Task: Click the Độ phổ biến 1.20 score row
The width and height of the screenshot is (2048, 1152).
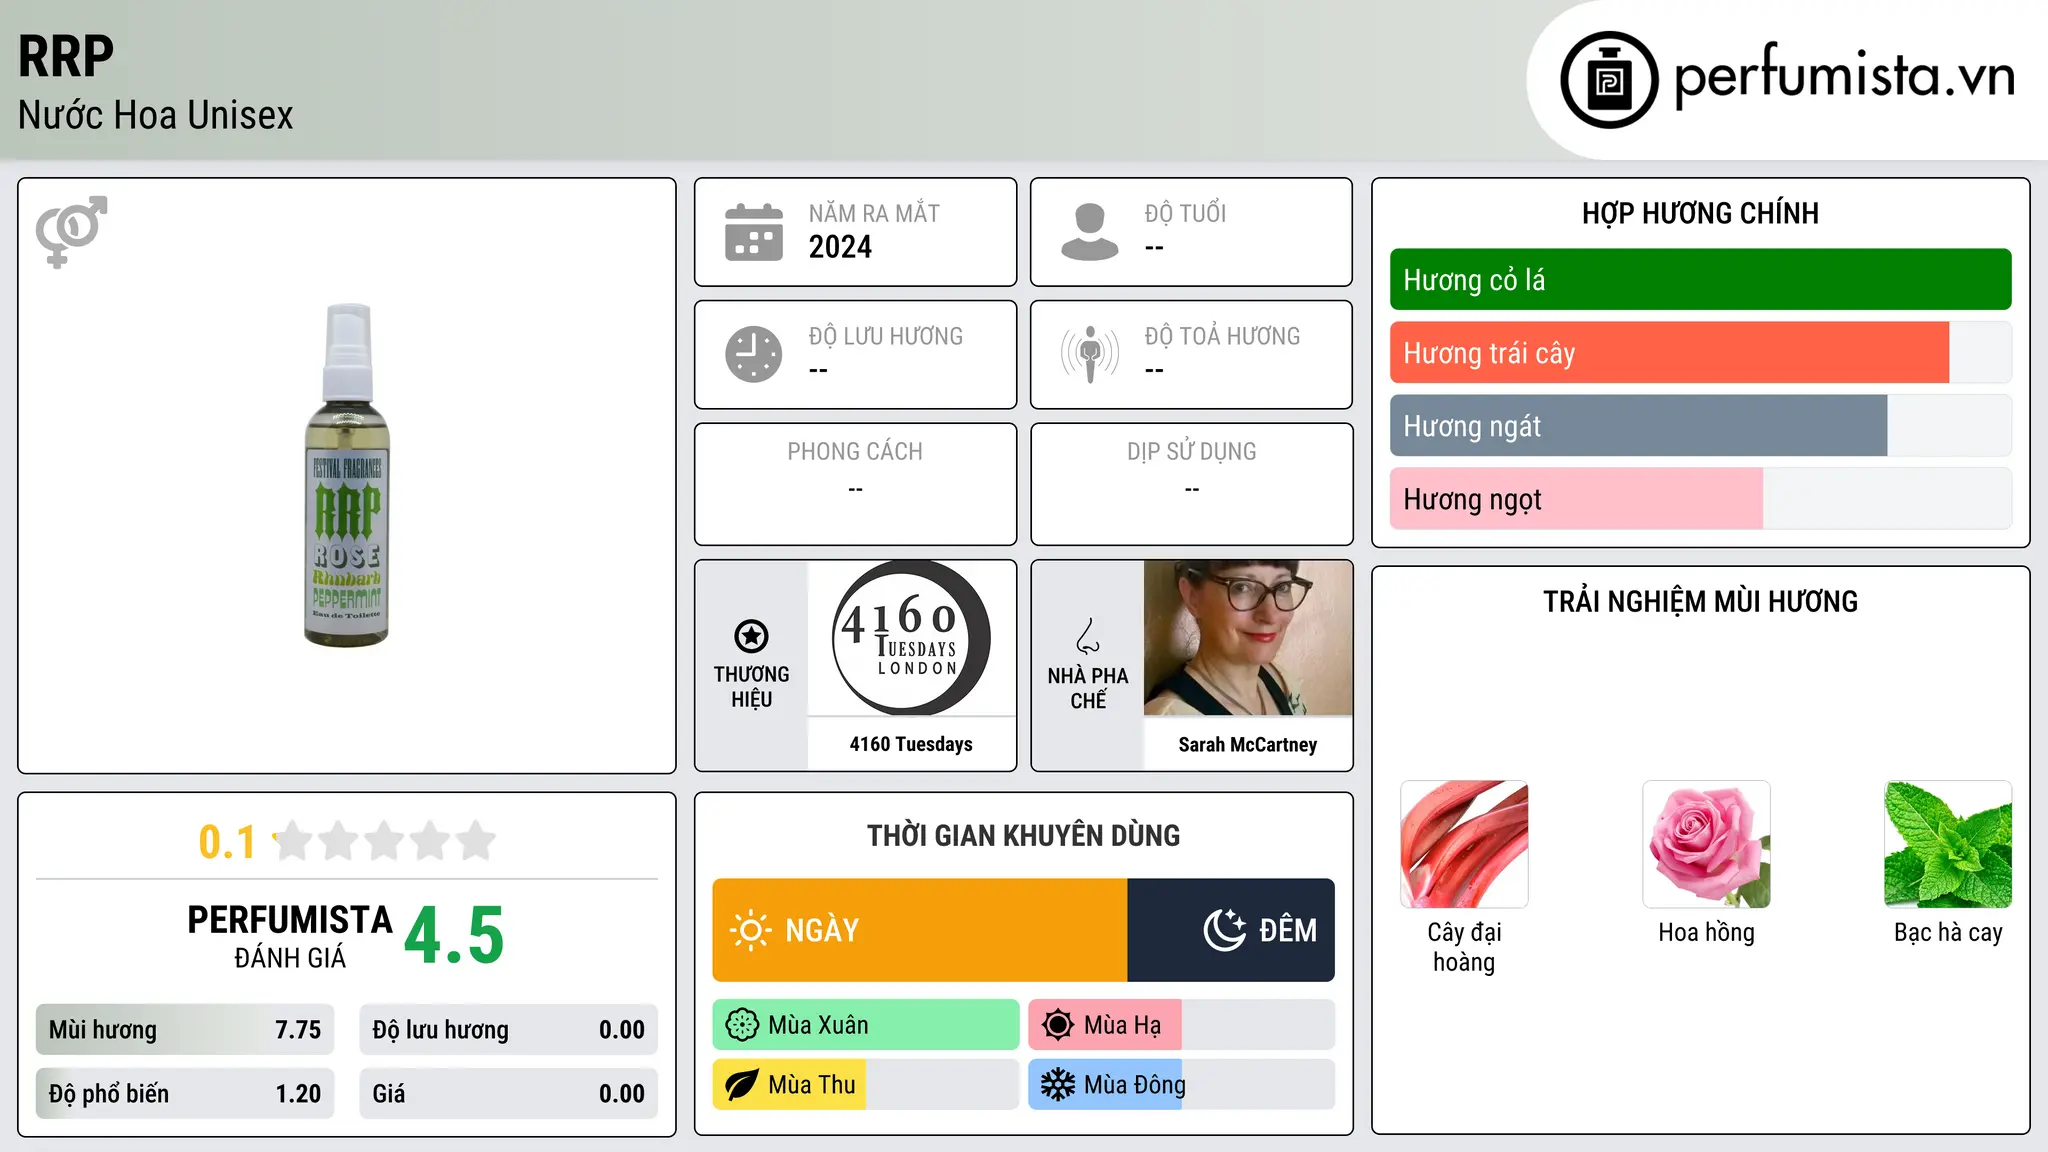Action: pyautogui.click(x=185, y=1094)
